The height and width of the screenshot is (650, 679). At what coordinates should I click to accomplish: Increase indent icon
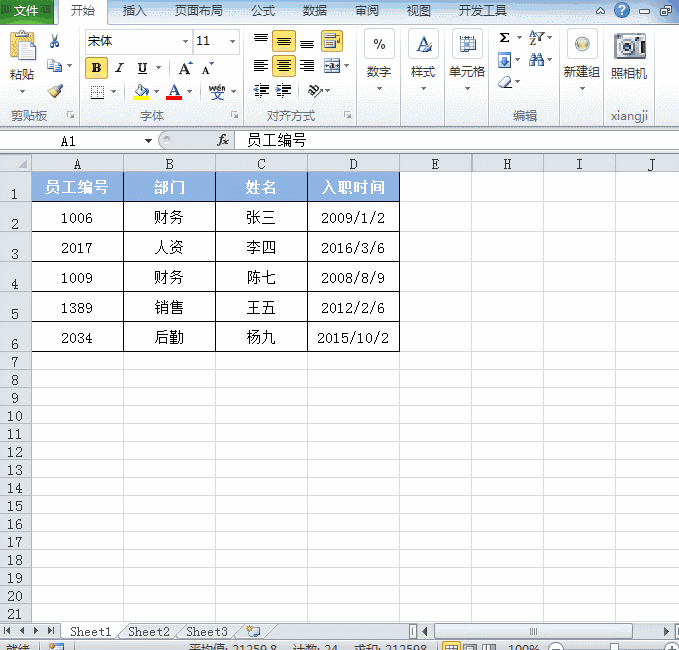coord(284,91)
